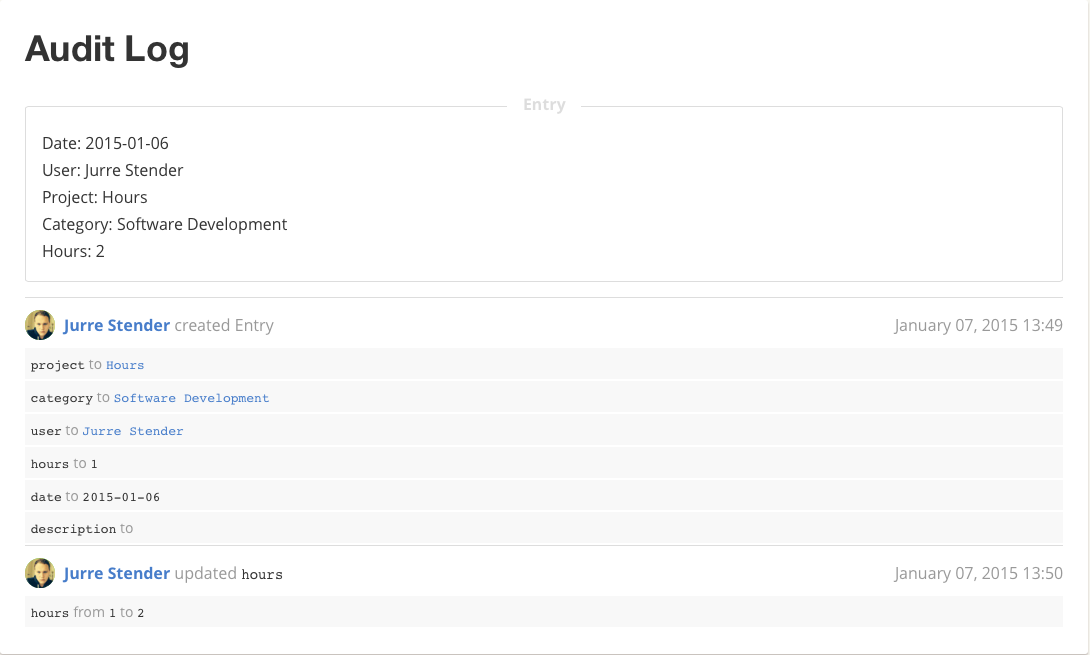Viewport: 1090px width, 655px height.
Task: Click User: Jurre Stender text
Action: click(x=113, y=170)
